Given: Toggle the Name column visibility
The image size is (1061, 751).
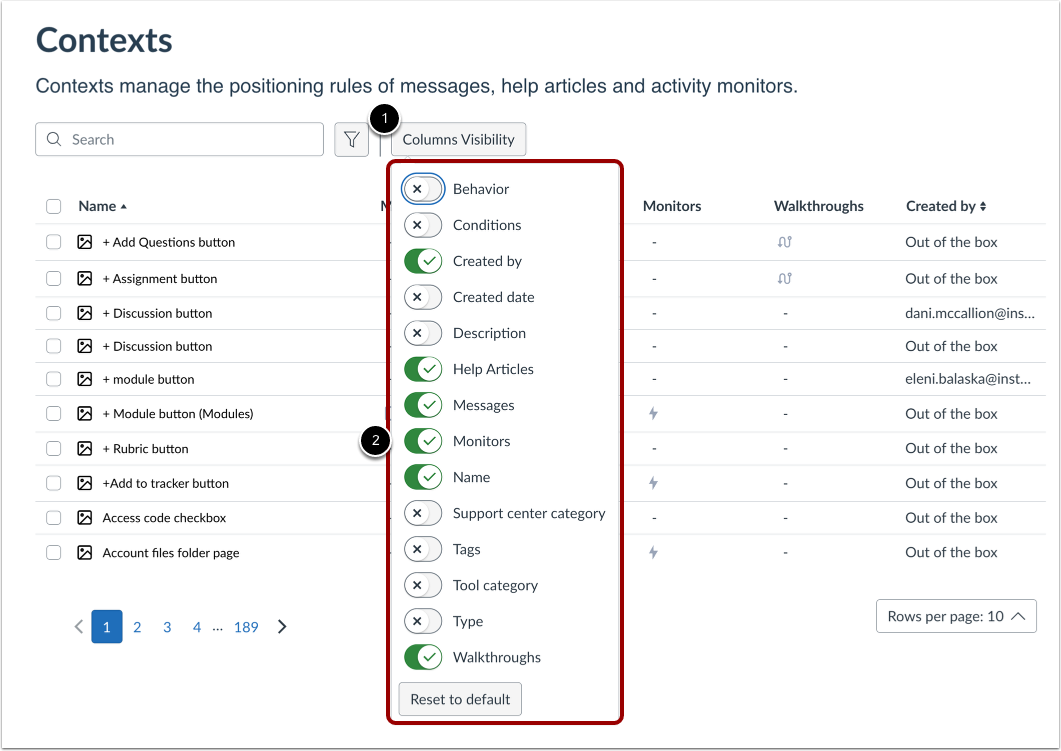Looking at the screenshot, I should (x=424, y=477).
